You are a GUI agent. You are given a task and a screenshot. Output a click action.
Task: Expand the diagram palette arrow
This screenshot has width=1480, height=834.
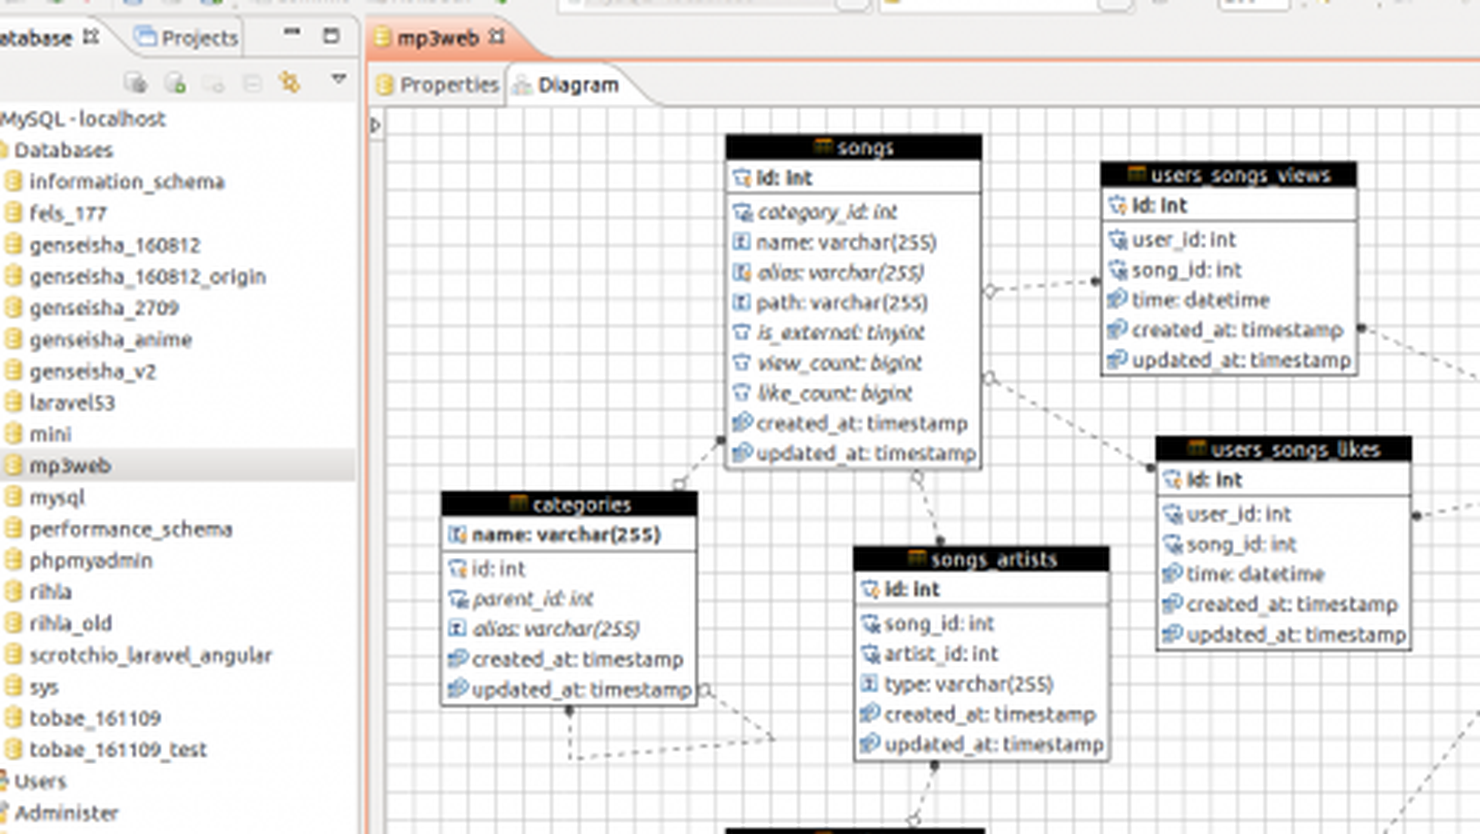pos(375,126)
